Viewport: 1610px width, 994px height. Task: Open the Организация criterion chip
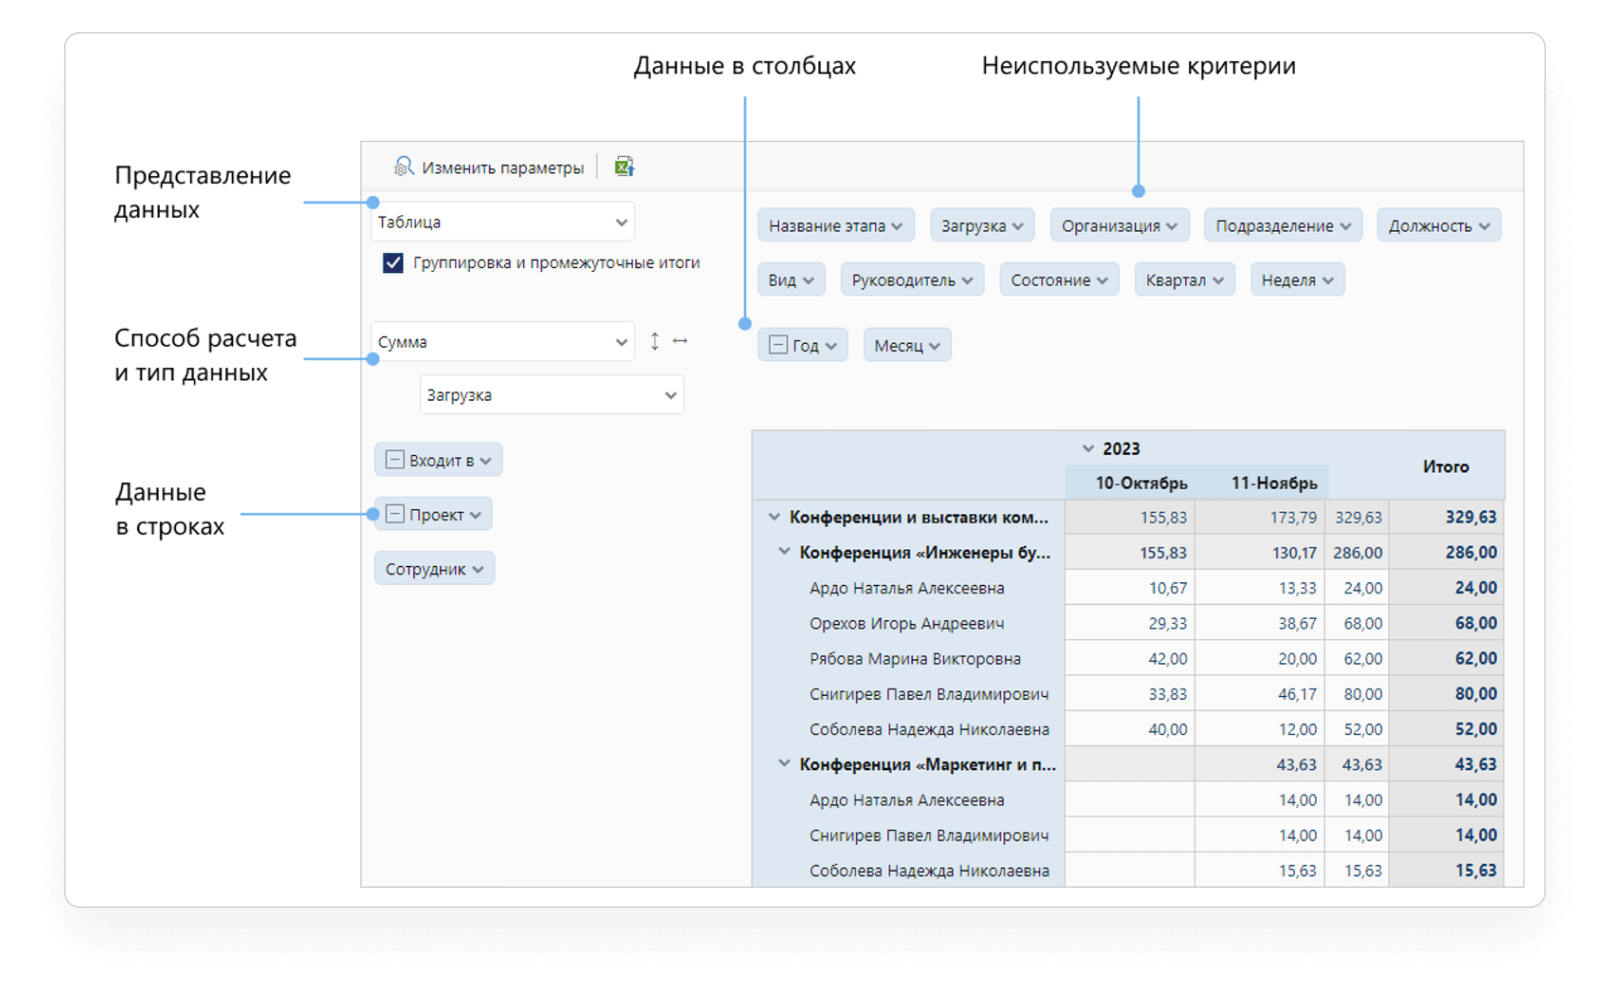tap(1119, 226)
